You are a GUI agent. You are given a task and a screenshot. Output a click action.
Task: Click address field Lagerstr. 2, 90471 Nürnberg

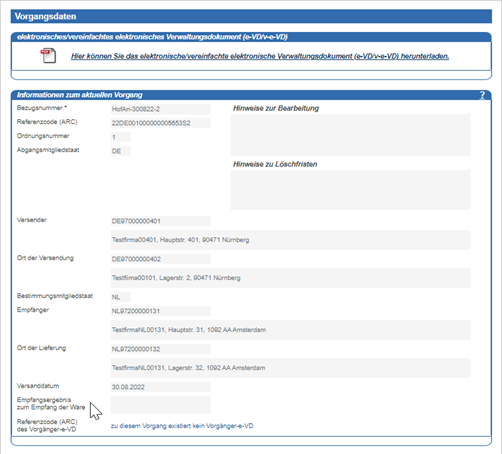pos(291,278)
